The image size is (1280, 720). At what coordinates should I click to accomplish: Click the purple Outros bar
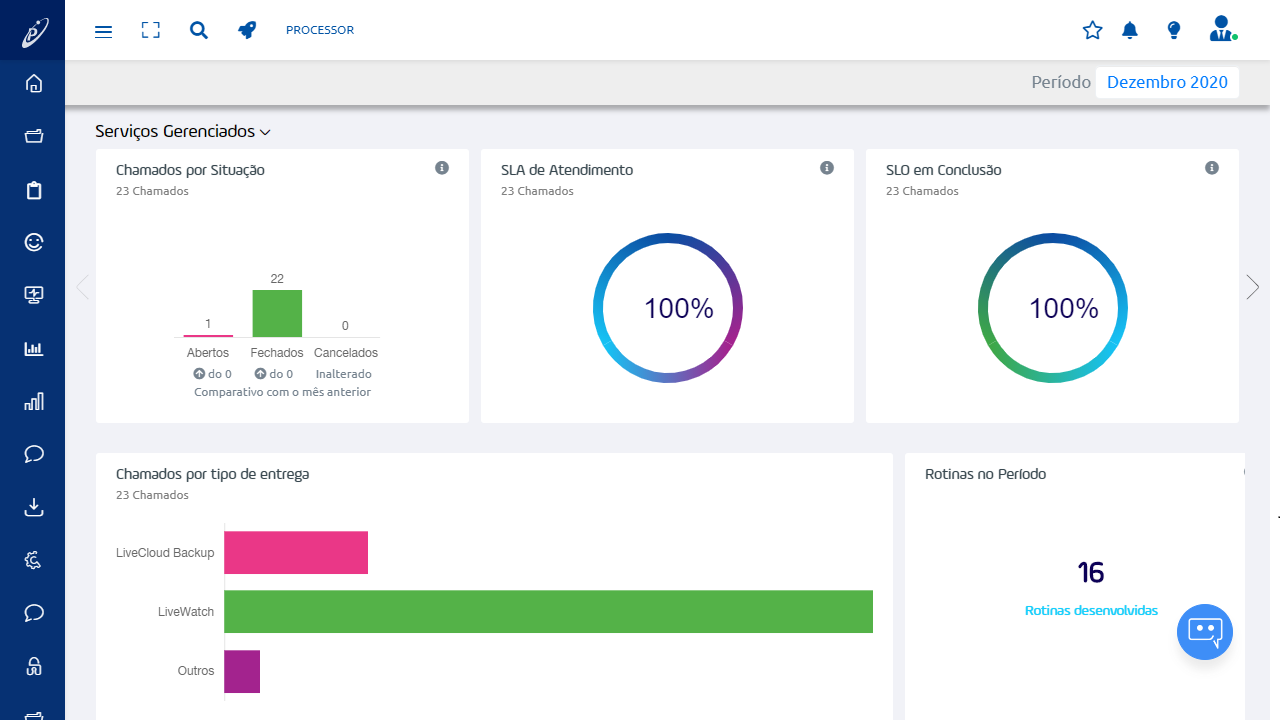[x=242, y=671]
